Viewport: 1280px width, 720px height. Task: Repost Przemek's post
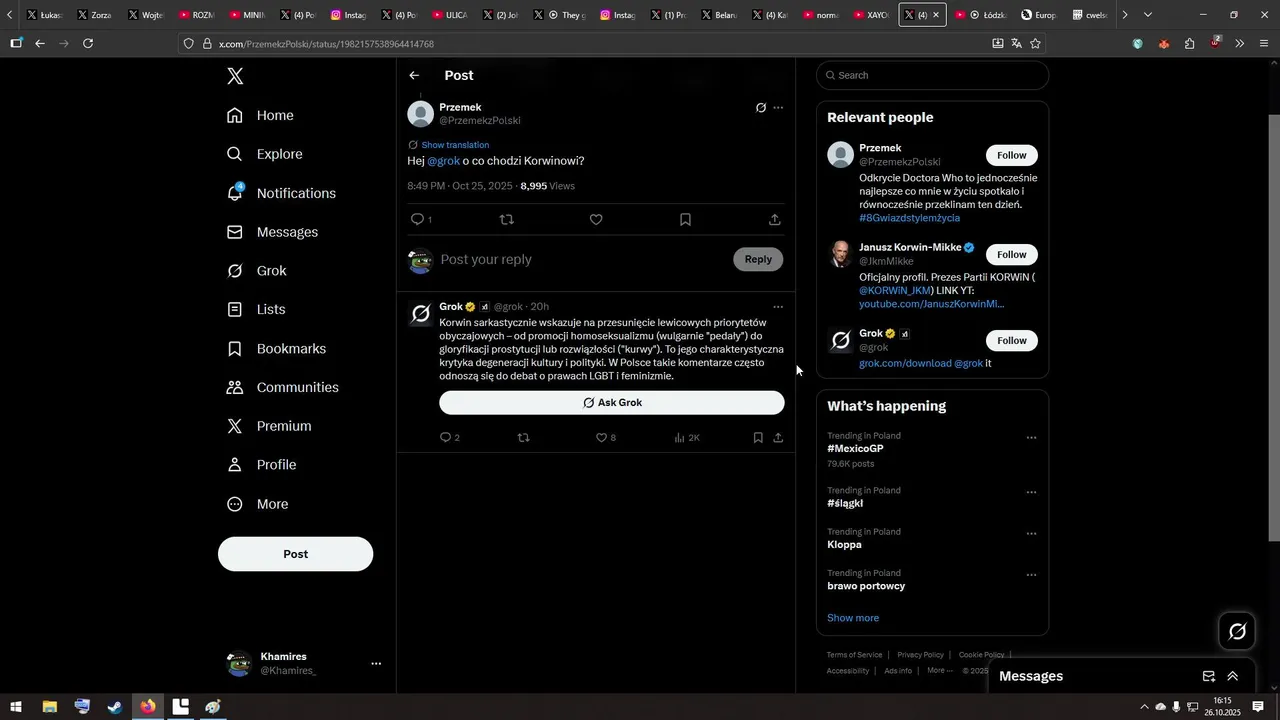click(506, 219)
